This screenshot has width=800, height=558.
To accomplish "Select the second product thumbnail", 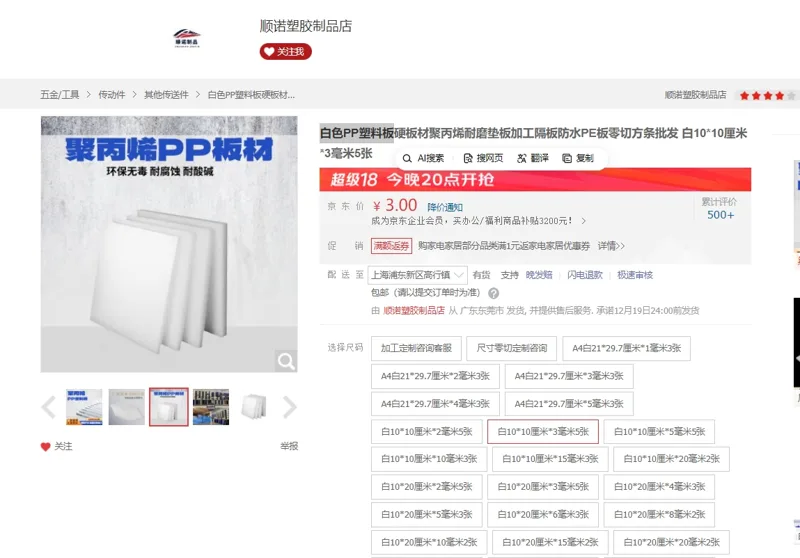I will pyautogui.click(x=127, y=407).
